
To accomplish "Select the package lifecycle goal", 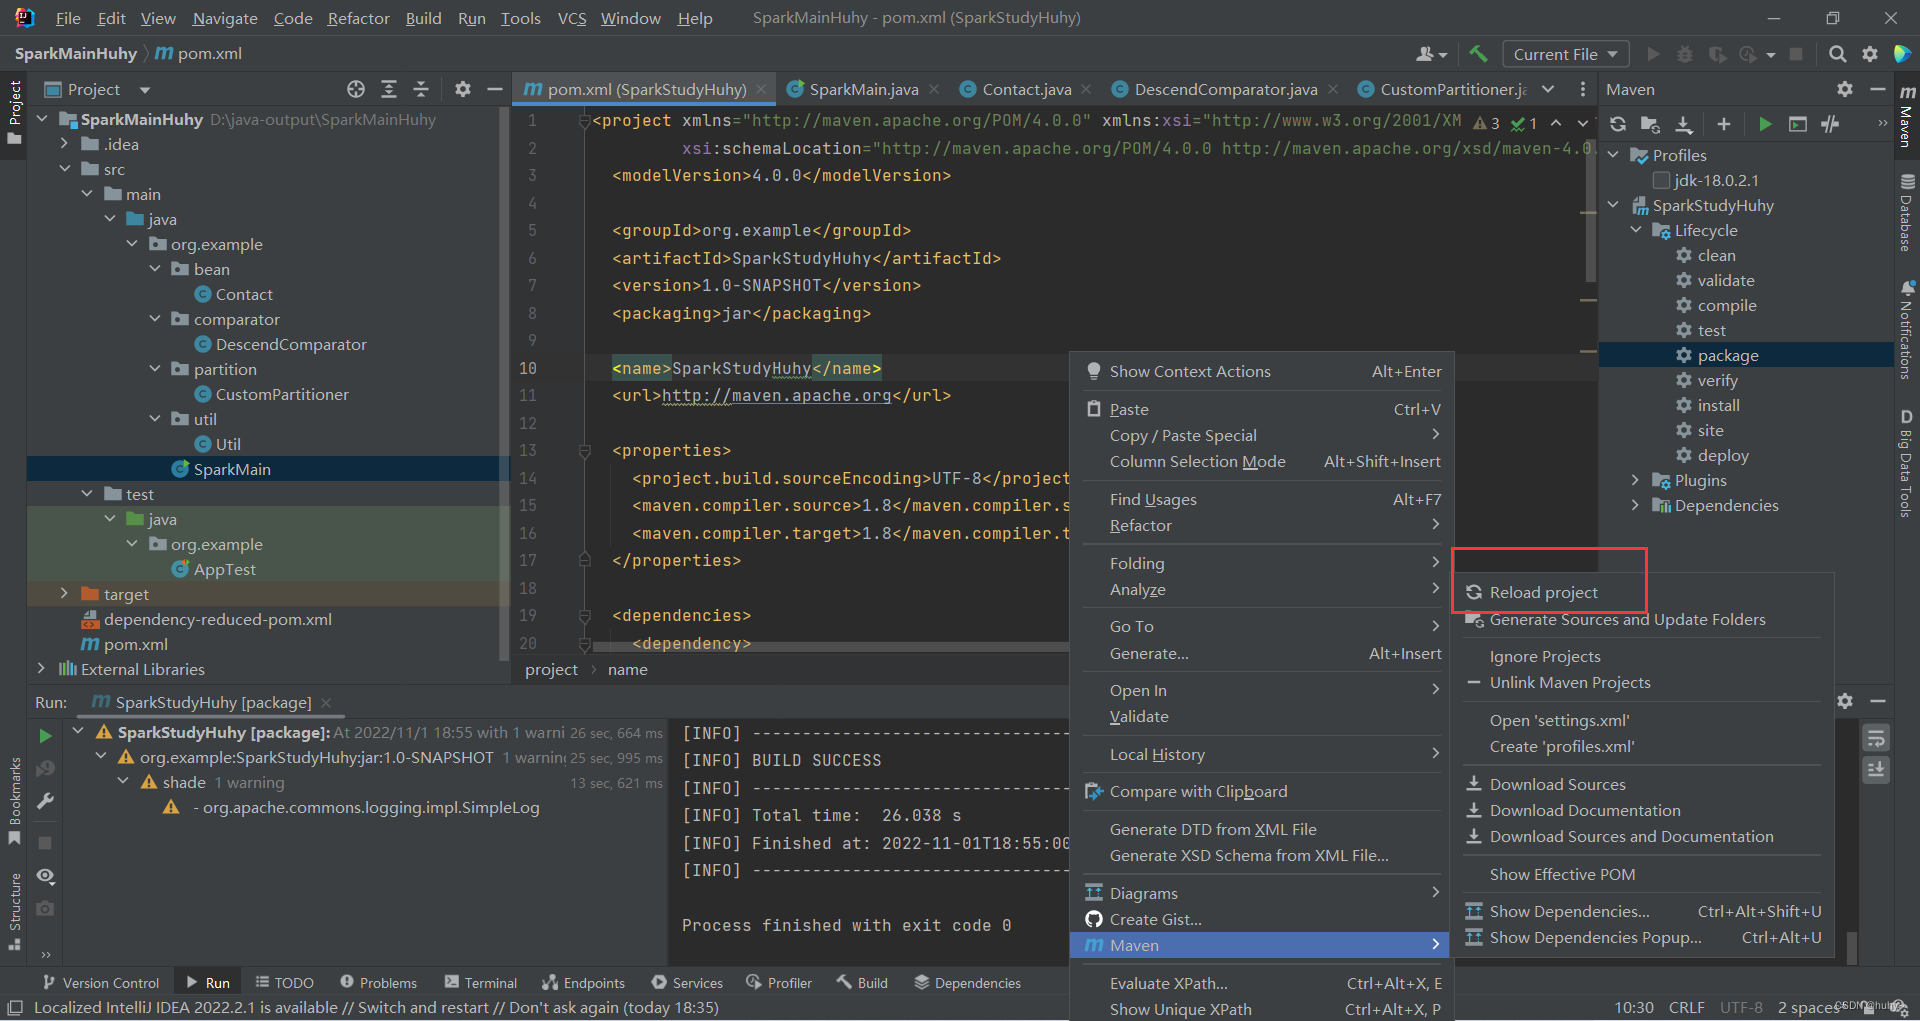I will pyautogui.click(x=1727, y=355).
